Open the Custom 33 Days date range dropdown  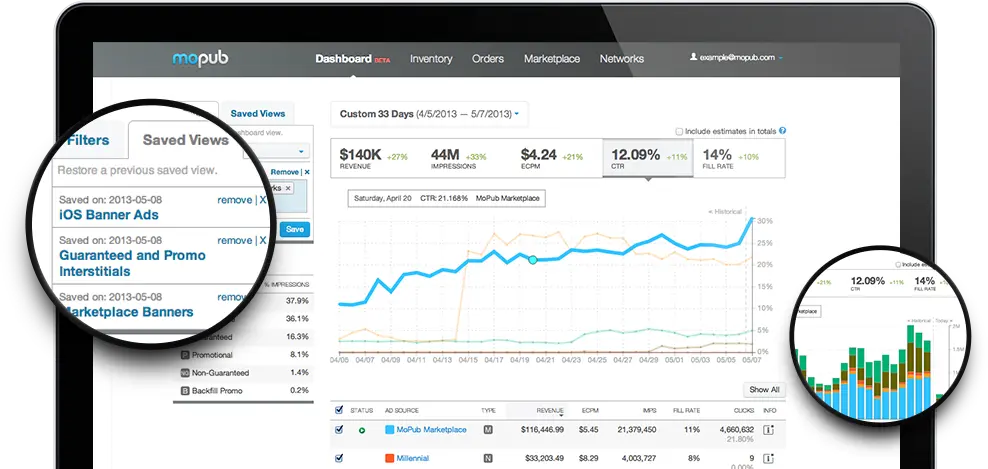tap(430, 114)
